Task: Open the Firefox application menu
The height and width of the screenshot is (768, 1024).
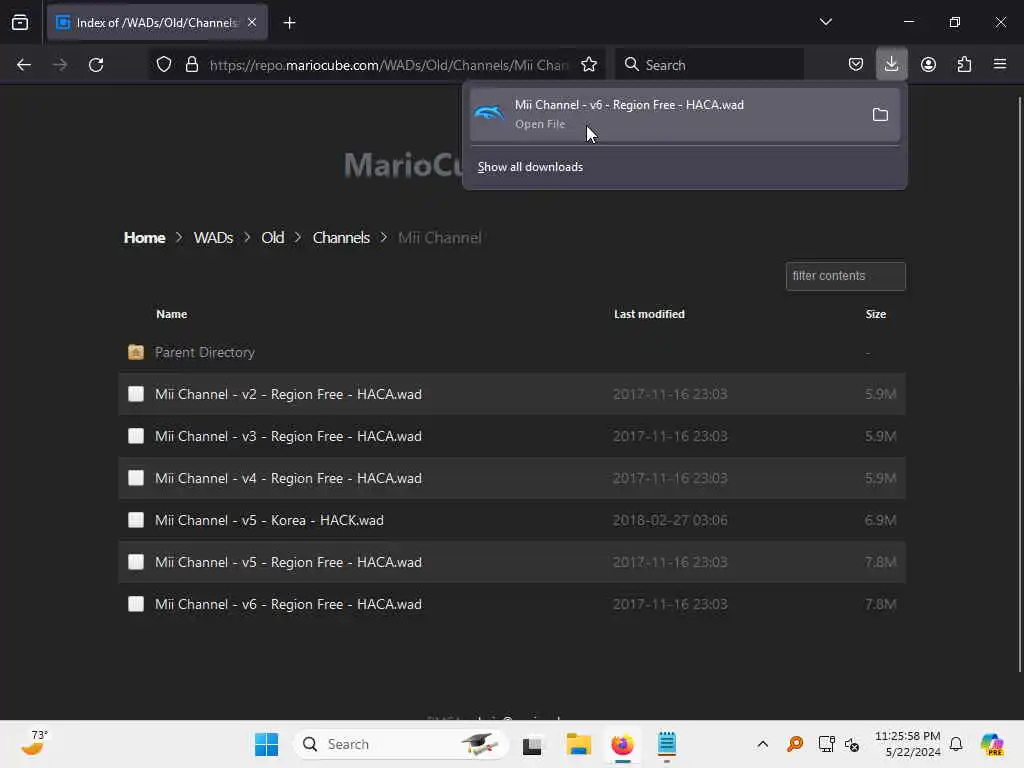Action: [1000, 65]
